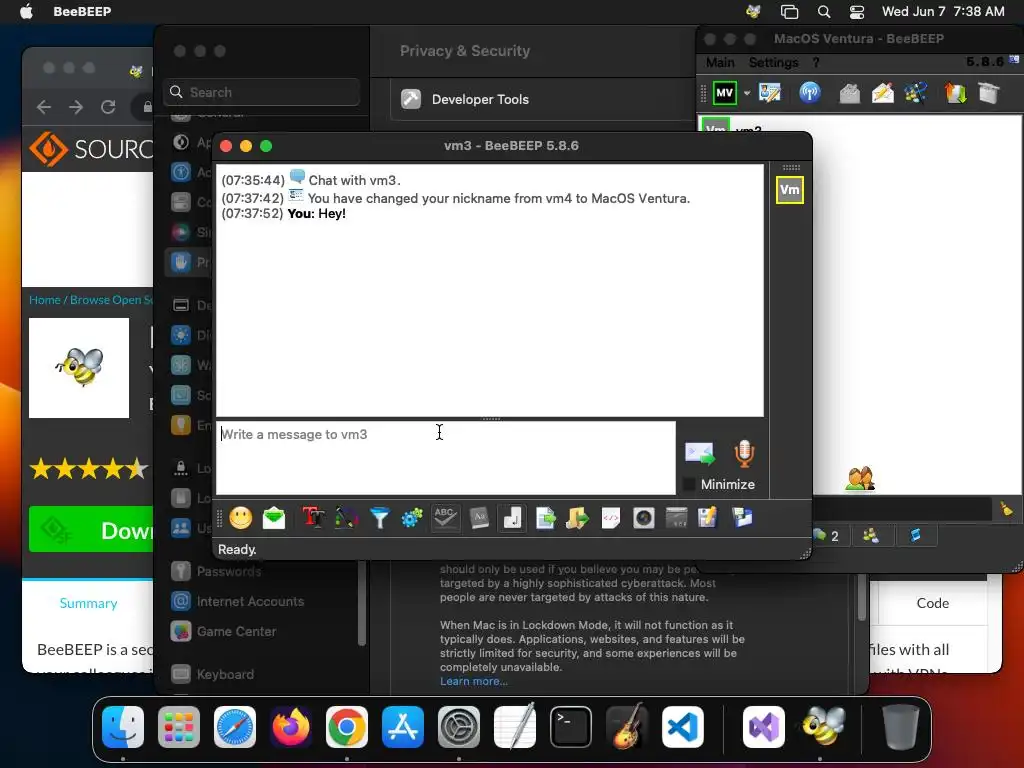Open the Code tab on SourceForge page

tap(933, 603)
